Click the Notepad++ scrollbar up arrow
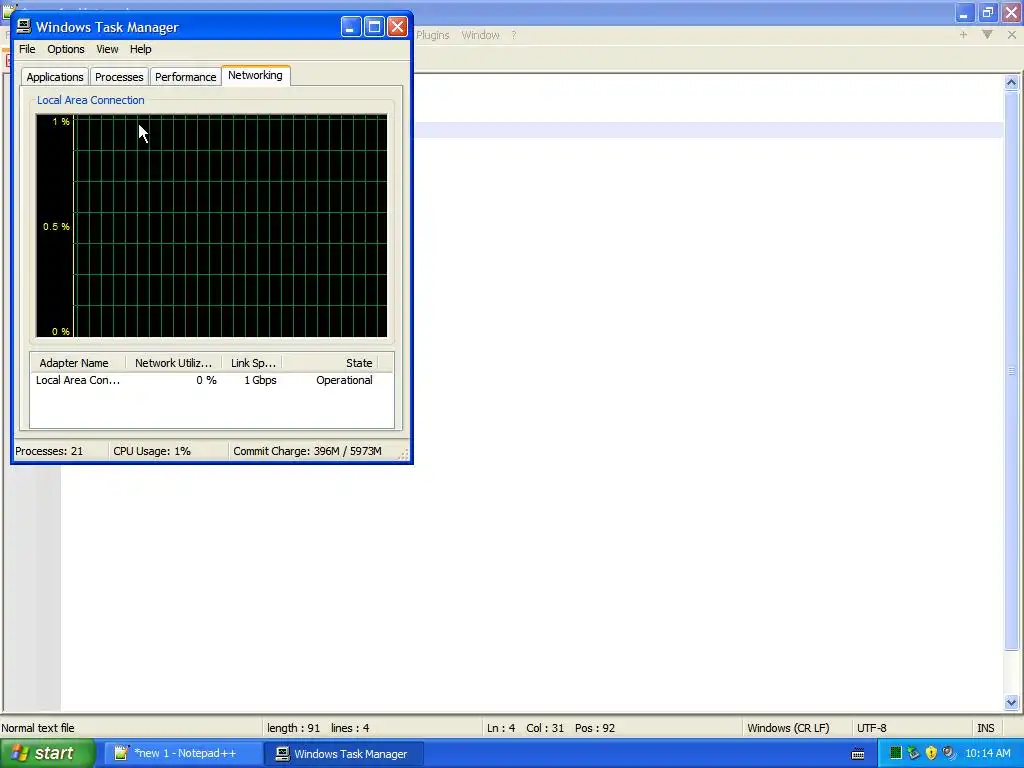The image size is (1024, 768). tap(1011, 83)
